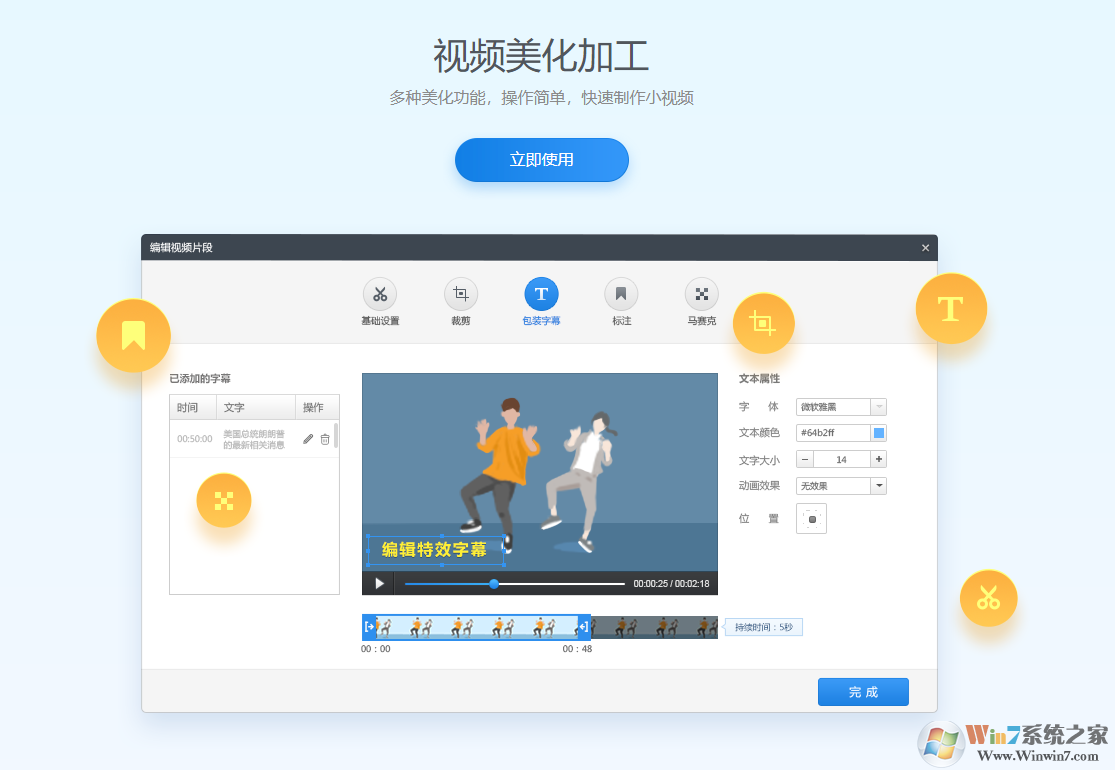Click the 立即使用 button

541,160
